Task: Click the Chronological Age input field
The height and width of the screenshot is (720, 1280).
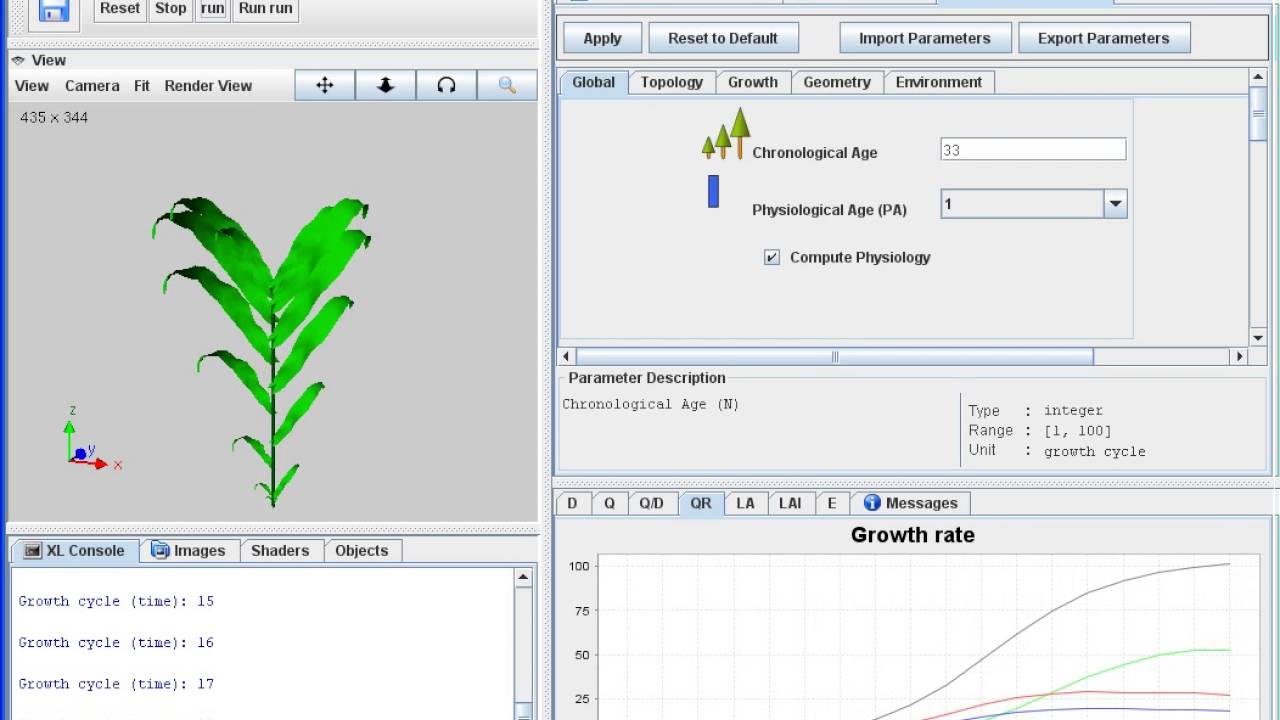Action: [1033, 150]
